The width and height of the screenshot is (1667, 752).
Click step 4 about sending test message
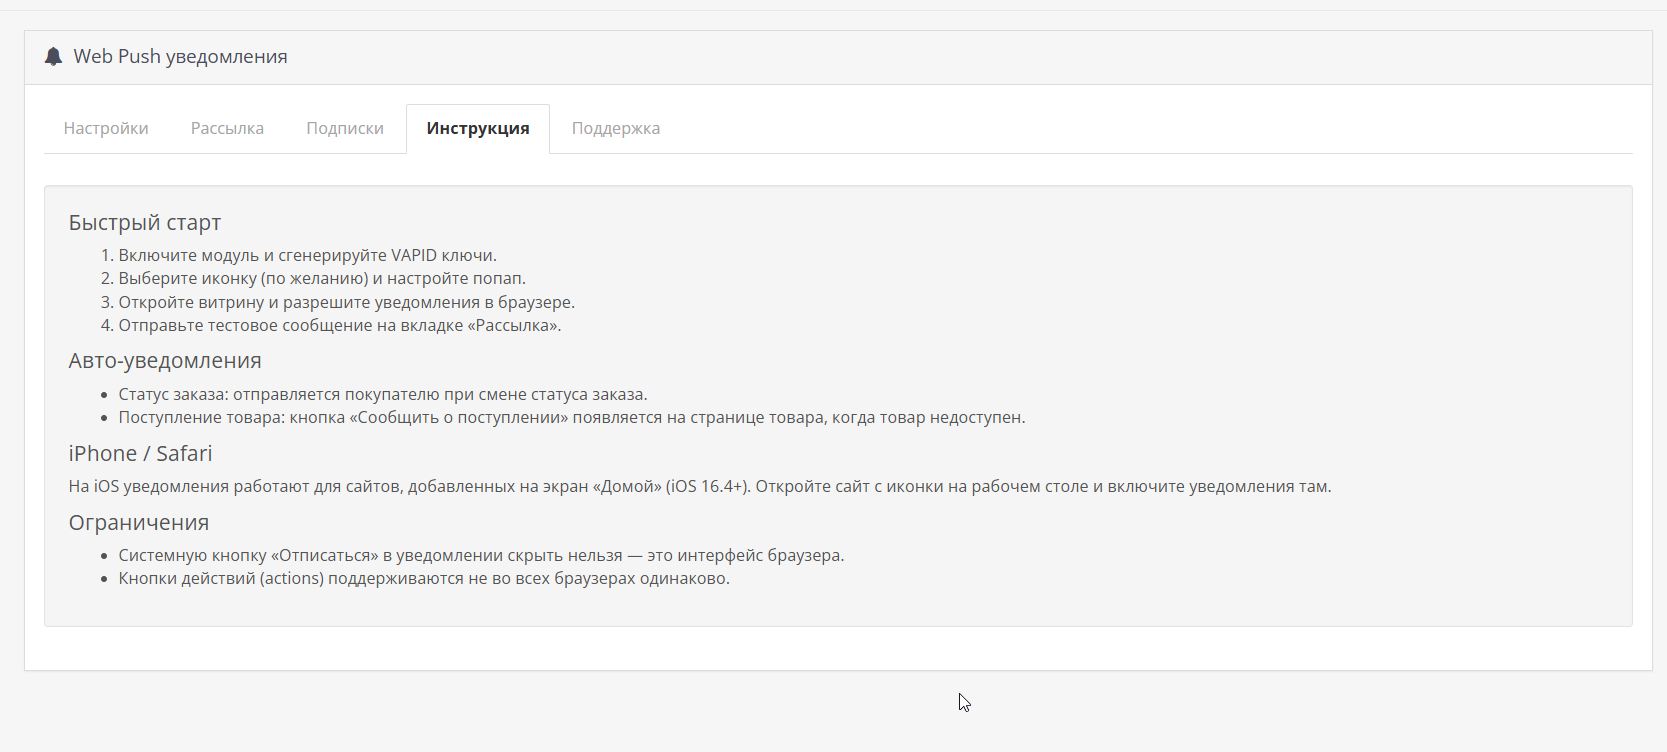[339, 325]
